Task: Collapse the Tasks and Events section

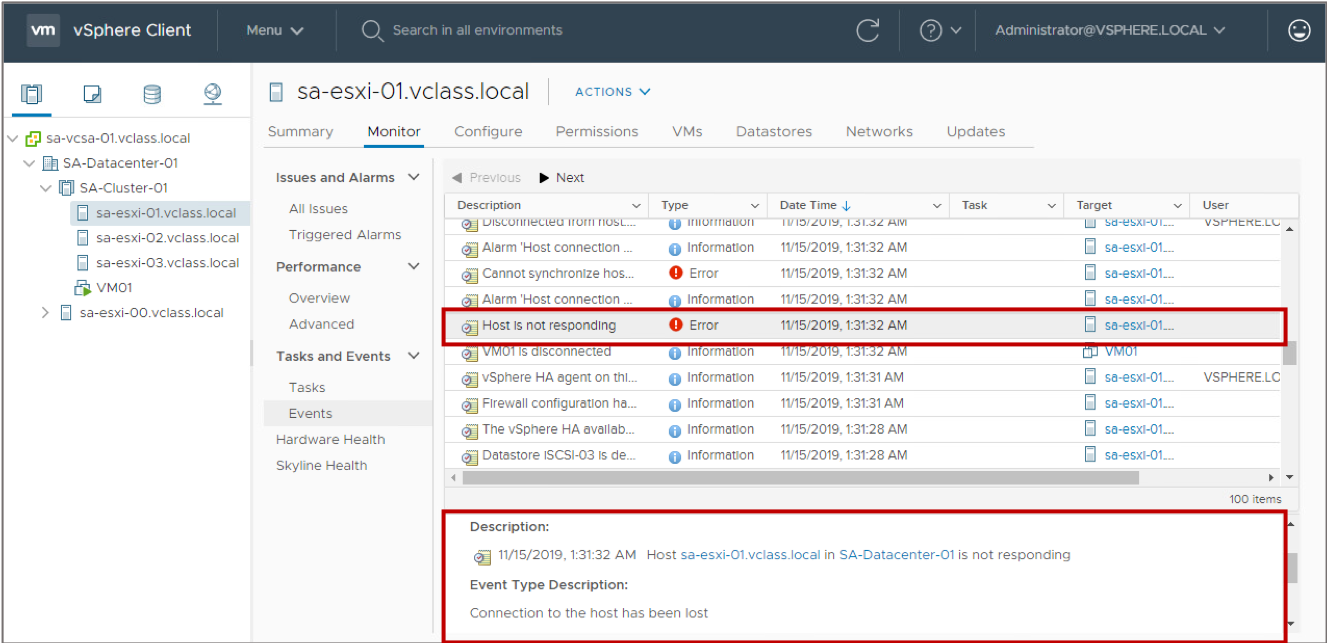Action: click(x=414, y=356)
